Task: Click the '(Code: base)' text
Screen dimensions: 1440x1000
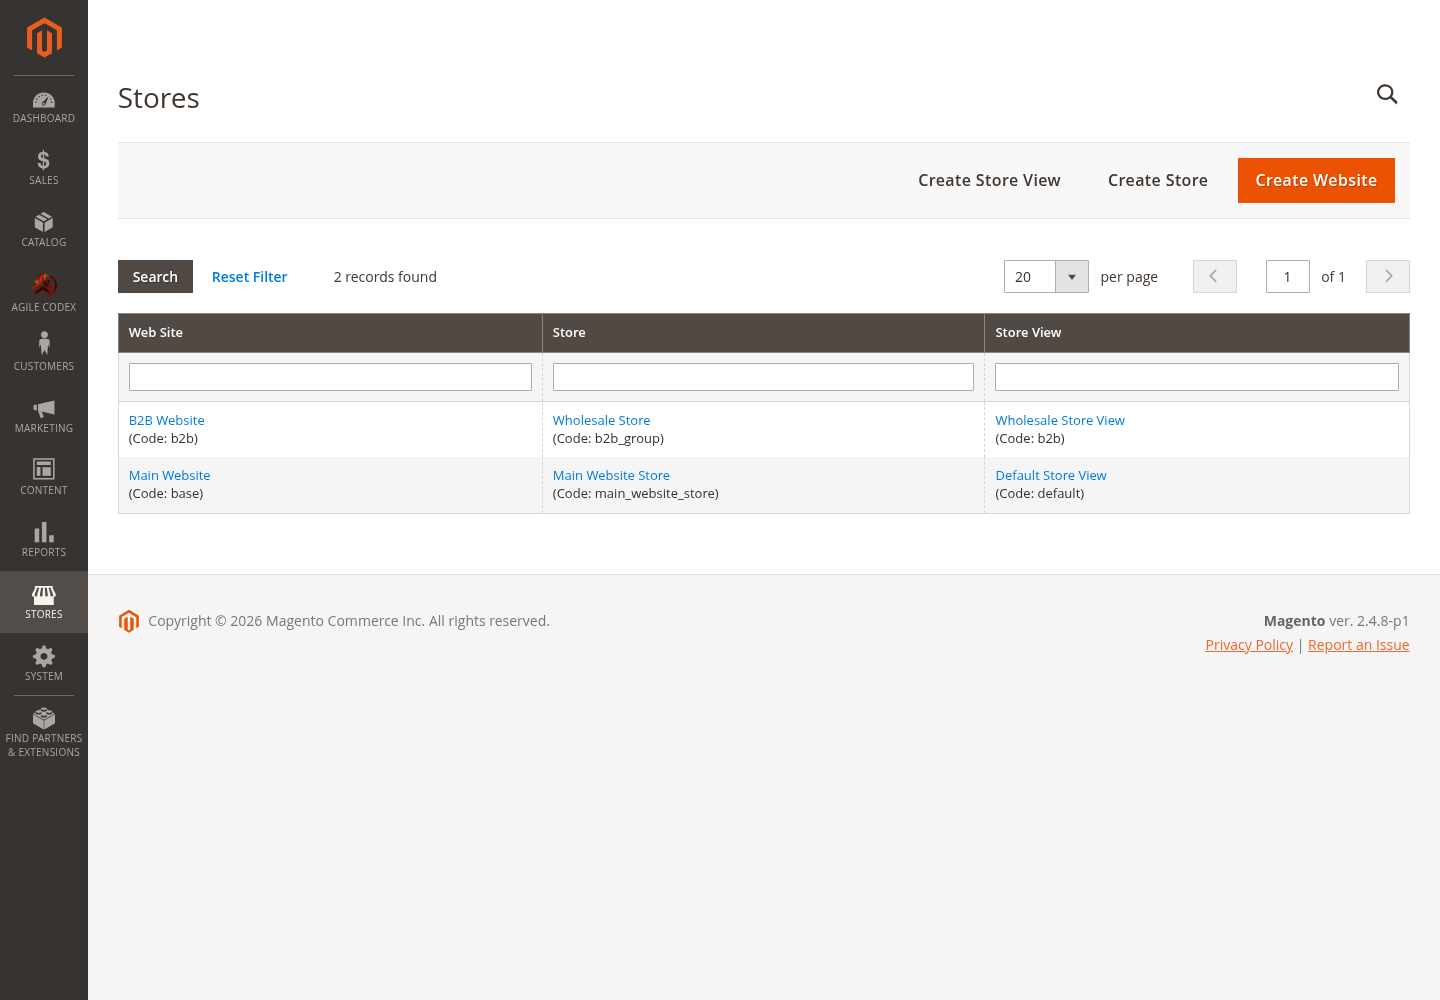Action: click(166, 494)
